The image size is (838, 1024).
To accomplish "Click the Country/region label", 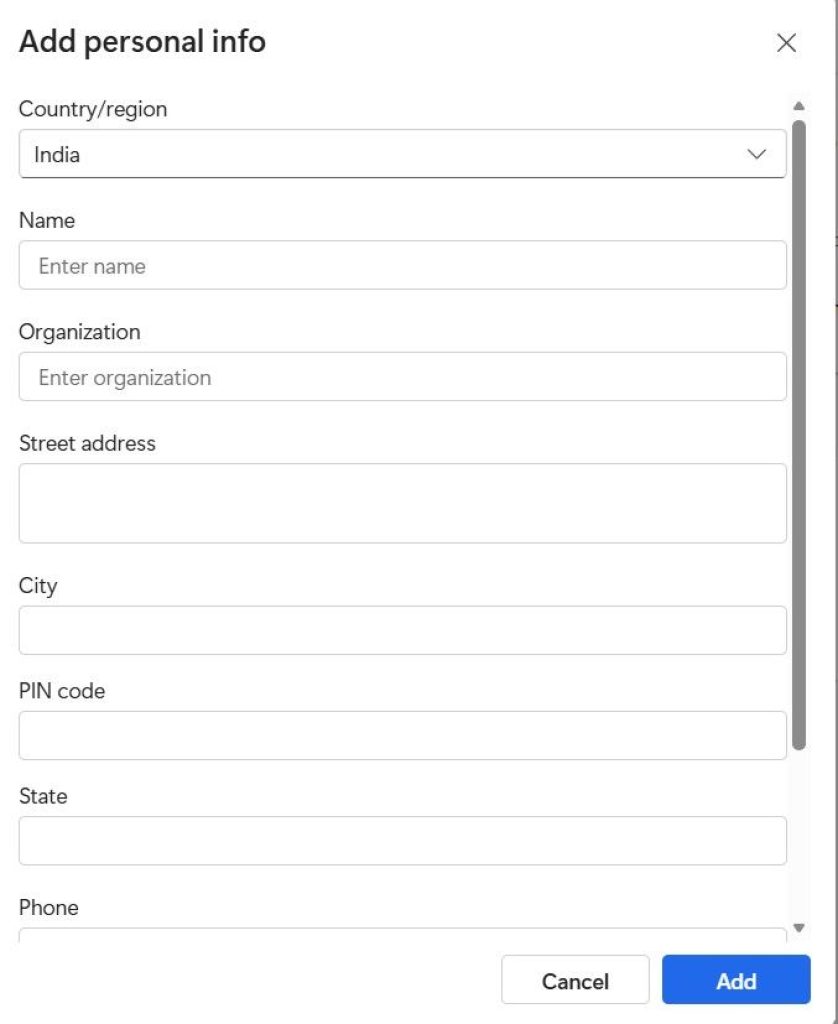I will click(93, 109).
